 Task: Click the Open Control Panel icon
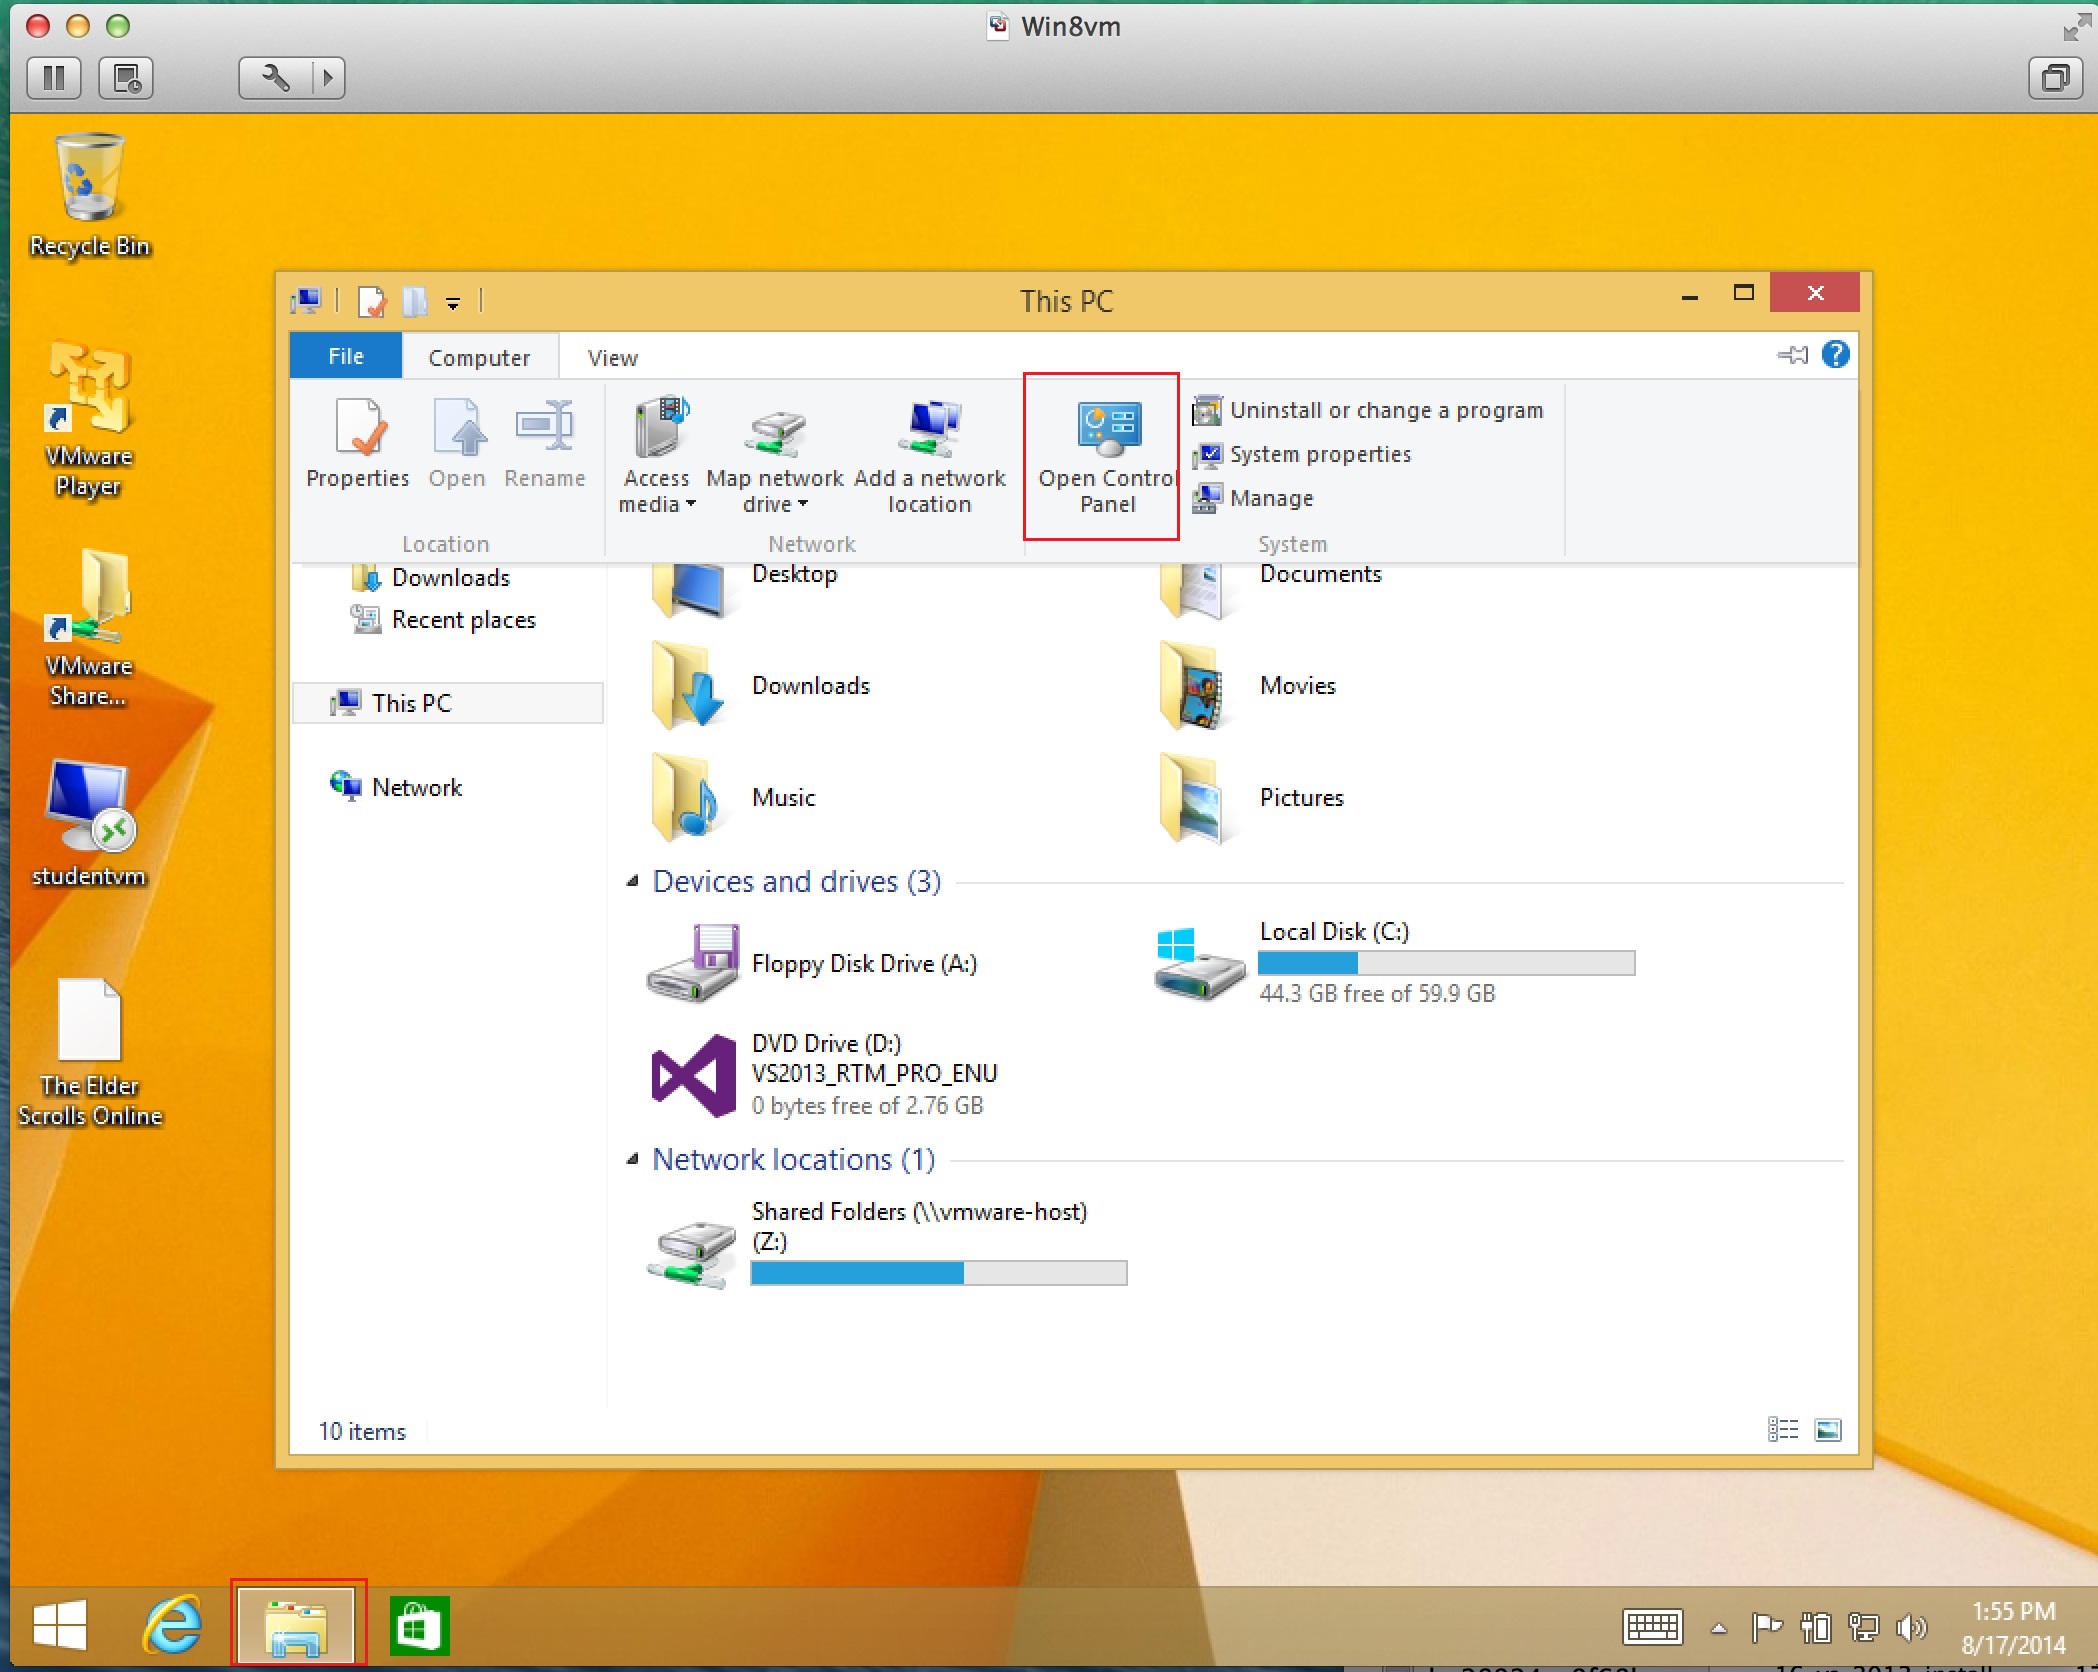tap(1107, 428)
